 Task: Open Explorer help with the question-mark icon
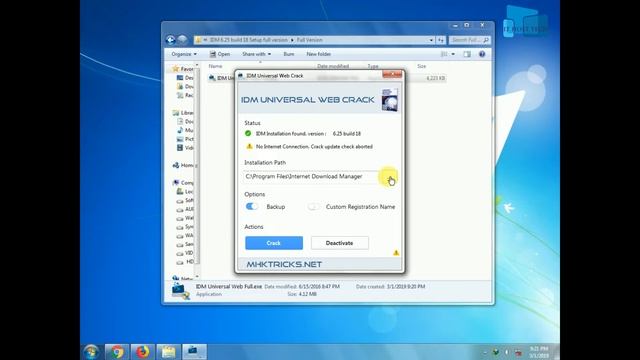(482, 54)
